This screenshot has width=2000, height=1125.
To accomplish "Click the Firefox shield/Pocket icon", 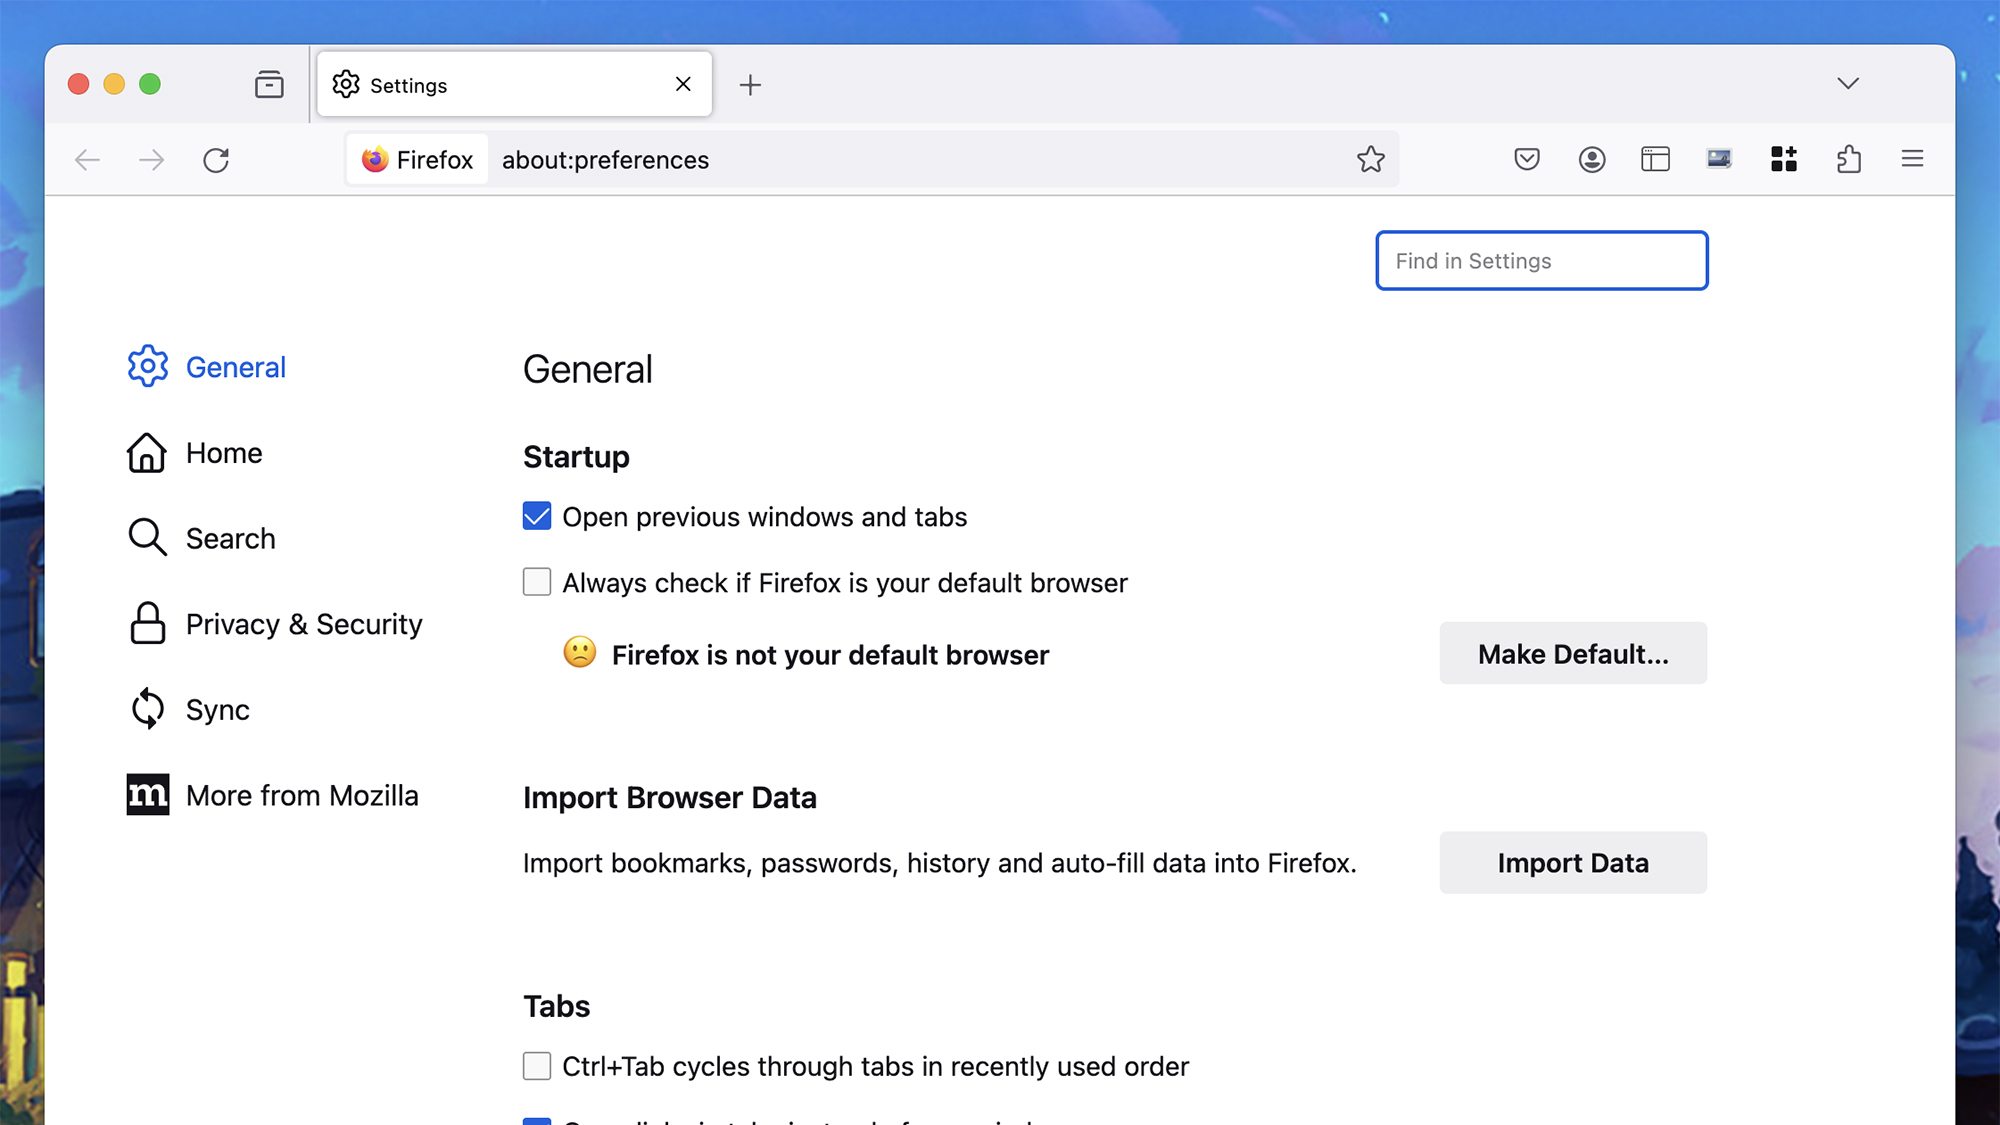I will tap(1526, 159).
